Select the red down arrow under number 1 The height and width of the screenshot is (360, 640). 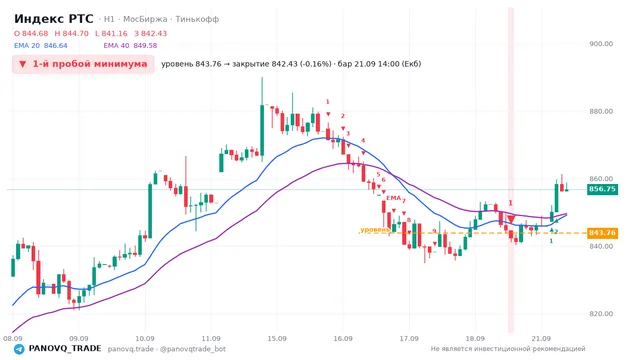pos(328,114)
